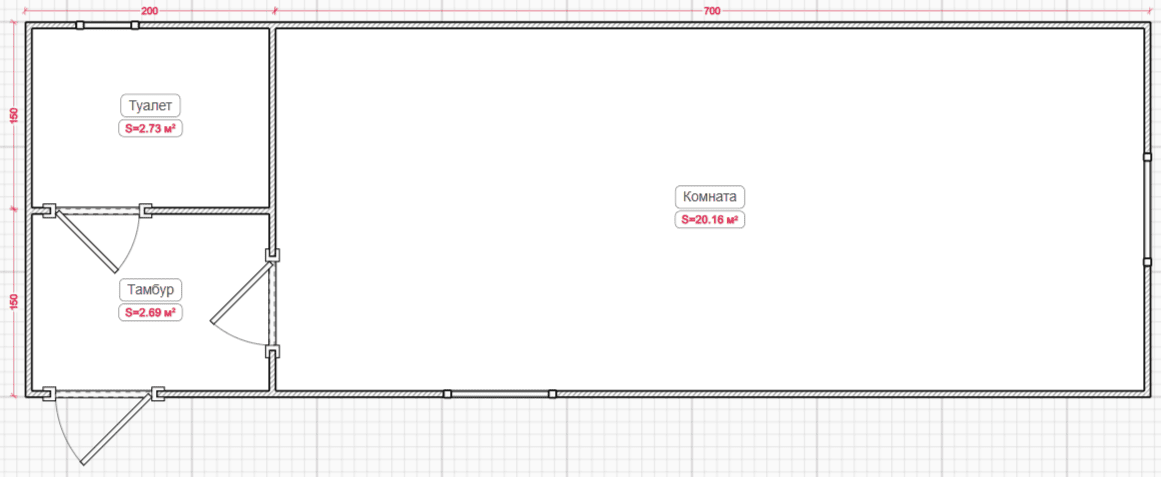Select the window in Комната right wall
Image resolution: width=1161 pixels, height=477 pixels.
click(x=1147, y=210)
